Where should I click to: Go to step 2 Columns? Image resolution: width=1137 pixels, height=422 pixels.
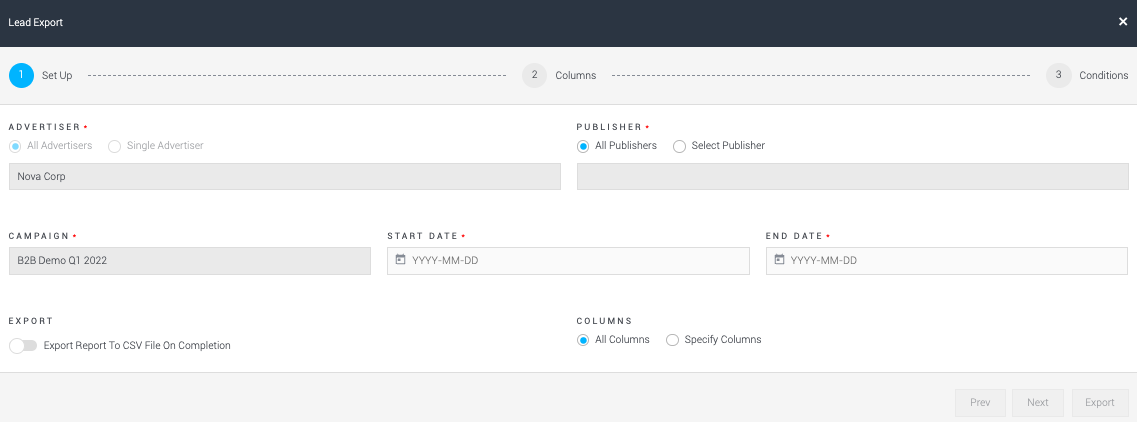(534, 75)
